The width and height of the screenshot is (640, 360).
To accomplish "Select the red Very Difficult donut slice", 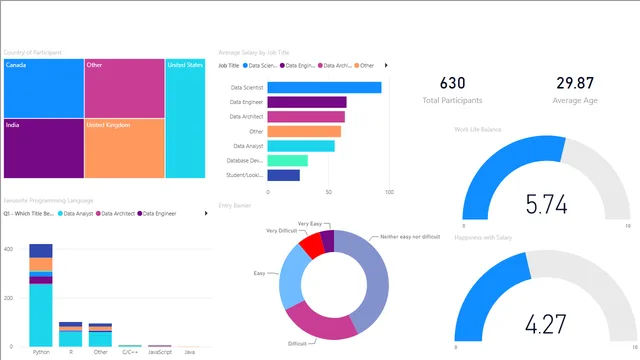I will (312, 245).
